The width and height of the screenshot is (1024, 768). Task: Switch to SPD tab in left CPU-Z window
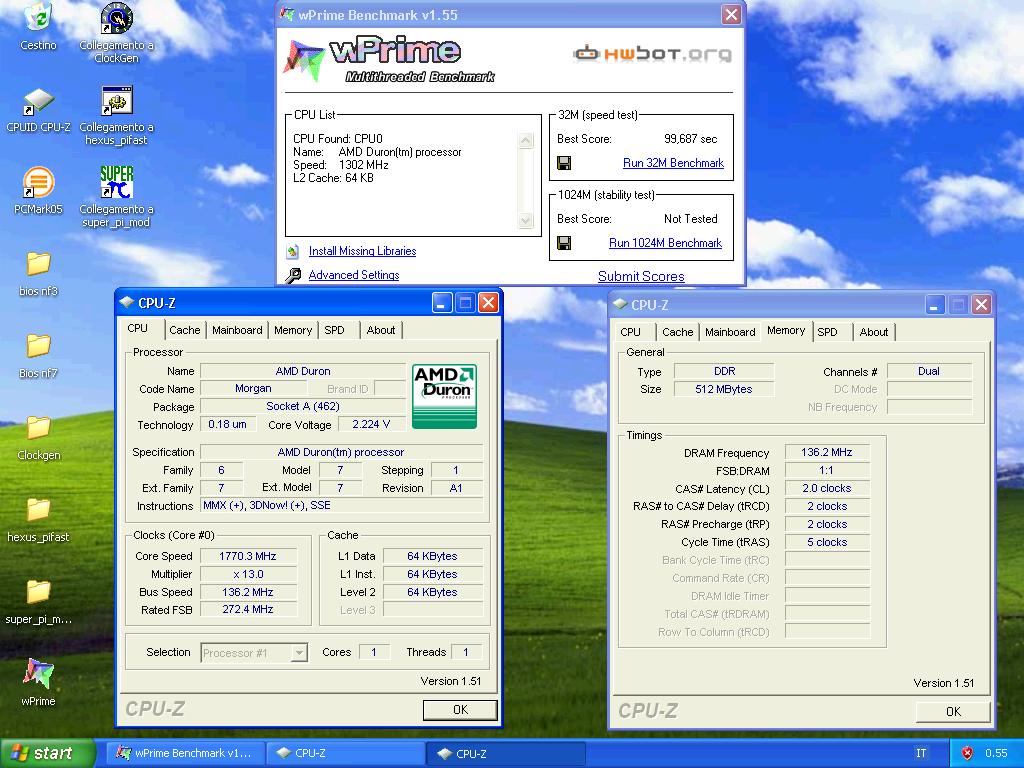[334, 330]
